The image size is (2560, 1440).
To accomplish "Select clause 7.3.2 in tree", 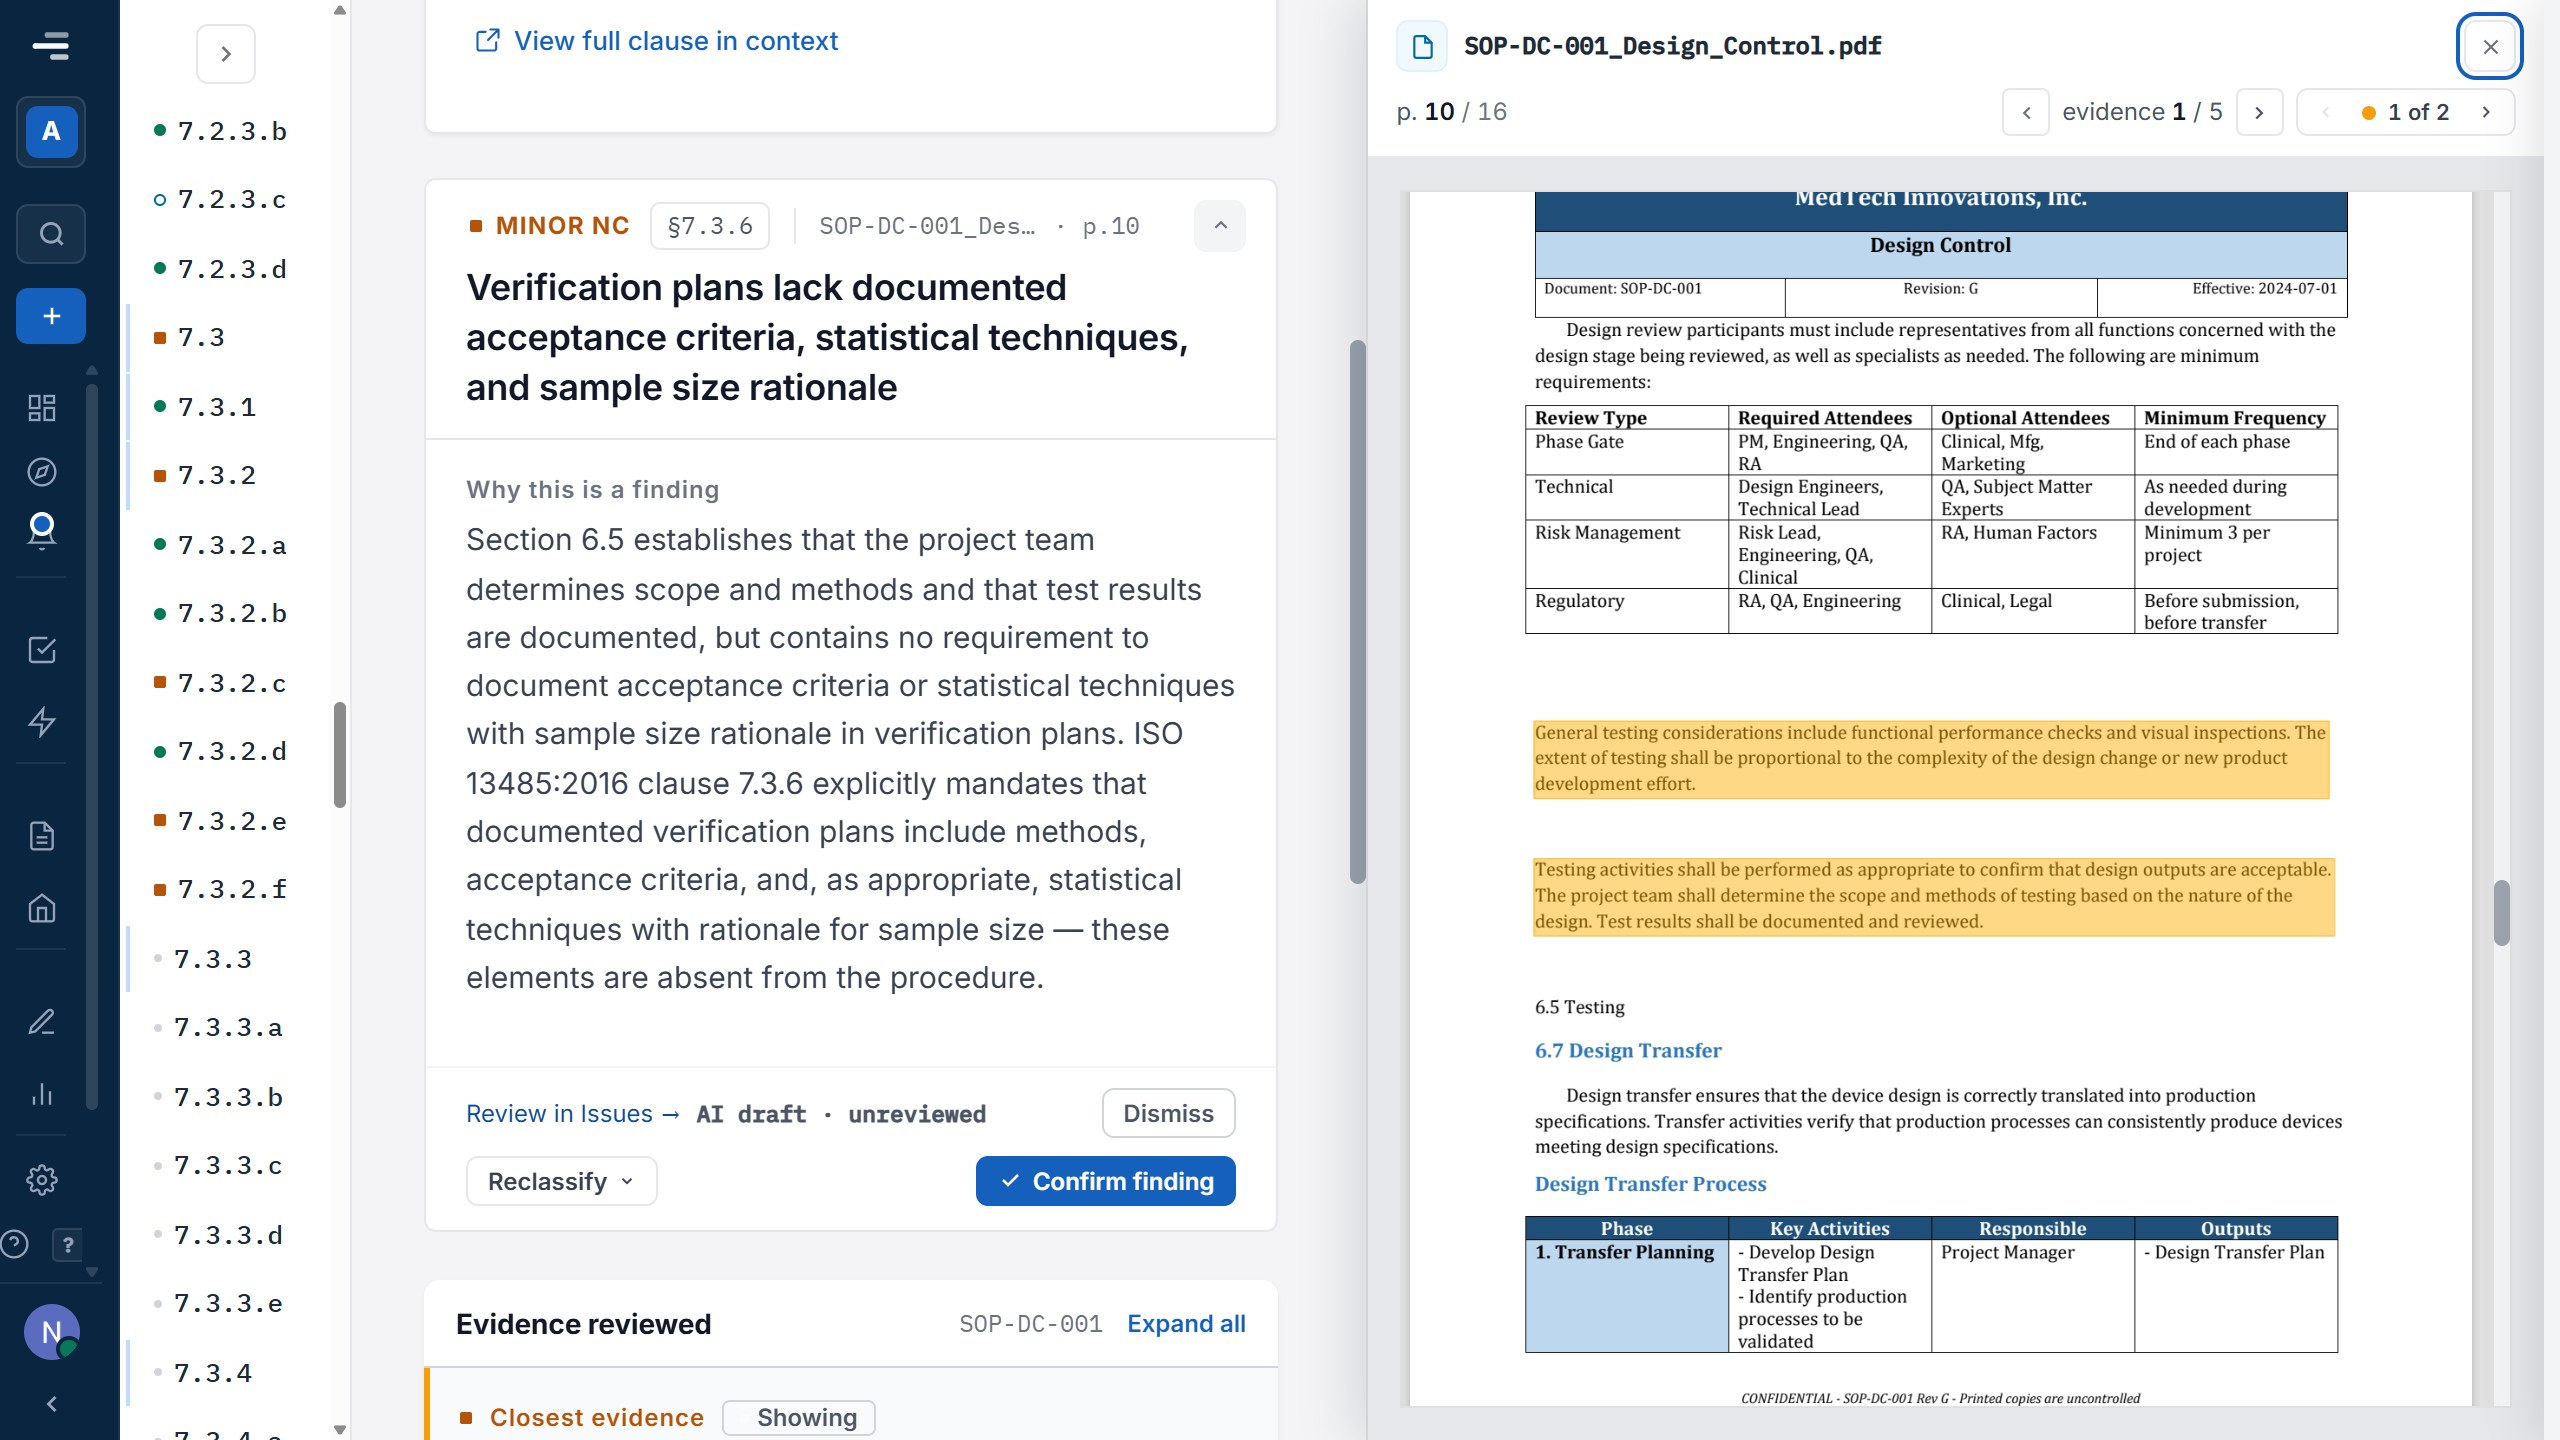I will 206,475.
